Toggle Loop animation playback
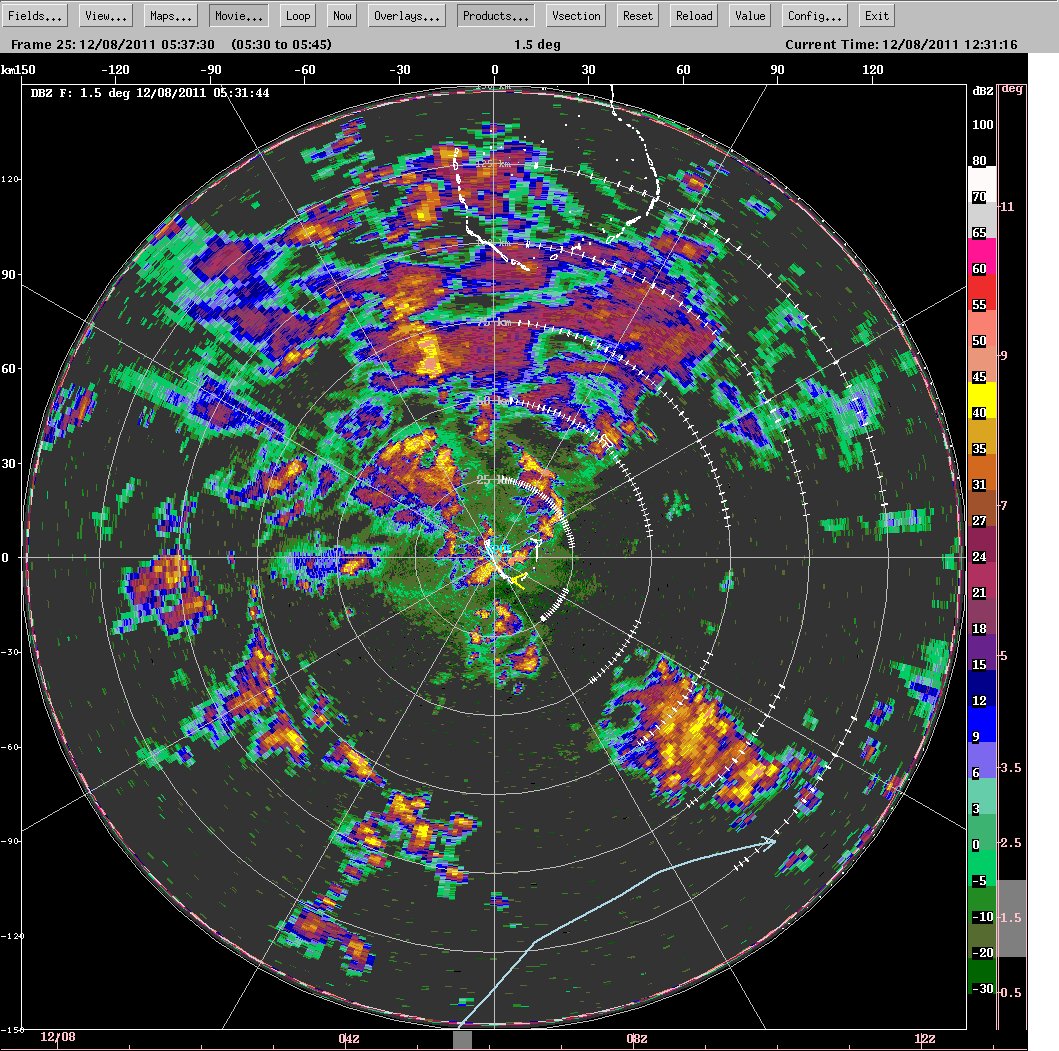1059x1051 pixels. coord(297,15)
